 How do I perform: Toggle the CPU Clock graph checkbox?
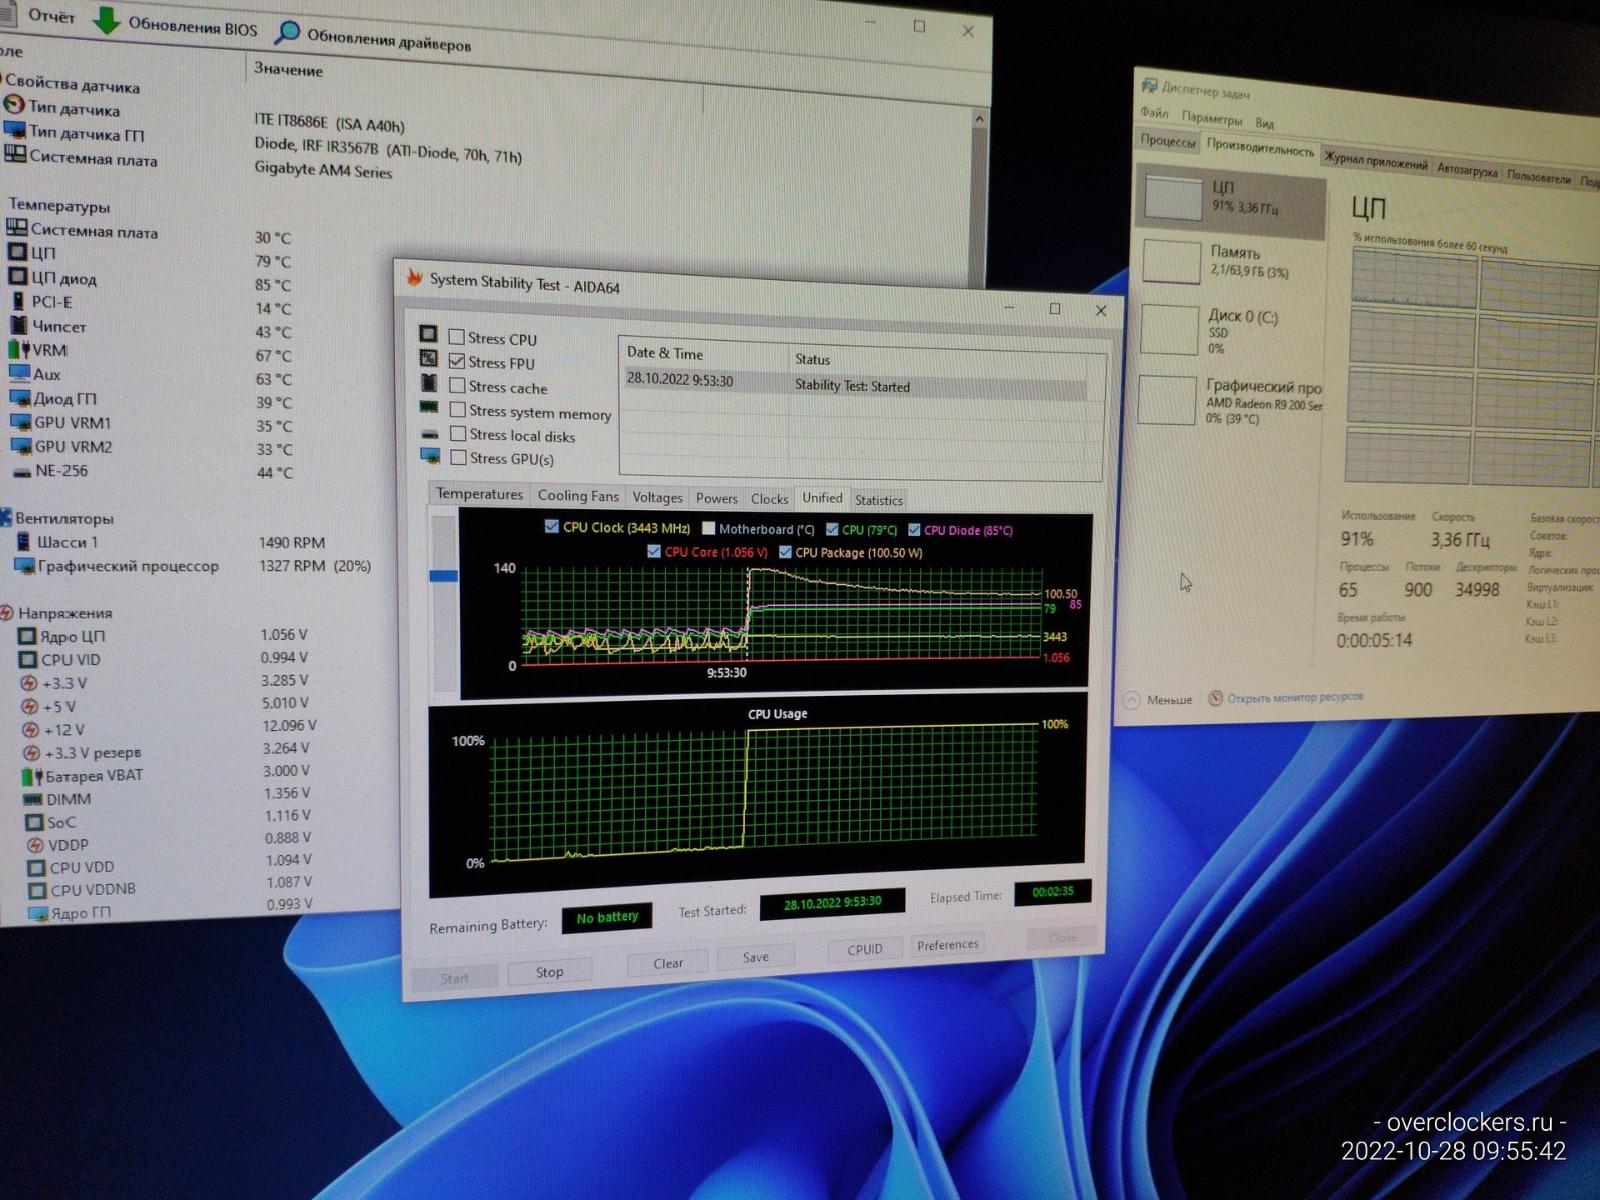point(551,526)
